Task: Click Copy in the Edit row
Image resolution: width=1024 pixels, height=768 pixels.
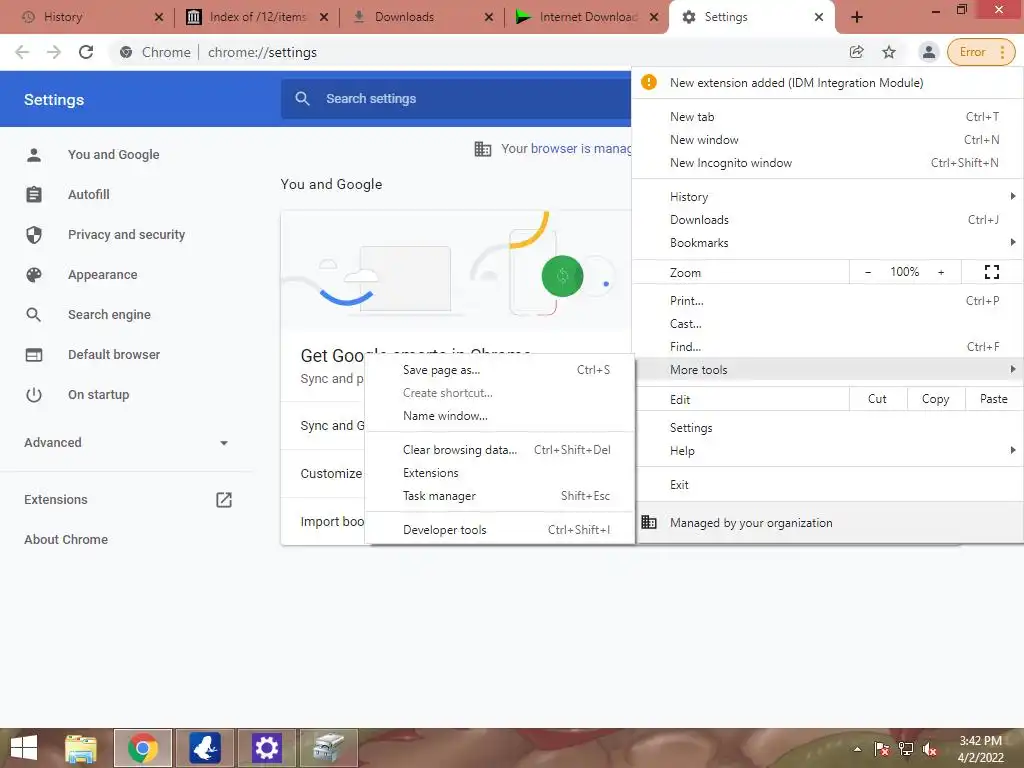Action: coord(935,399)
